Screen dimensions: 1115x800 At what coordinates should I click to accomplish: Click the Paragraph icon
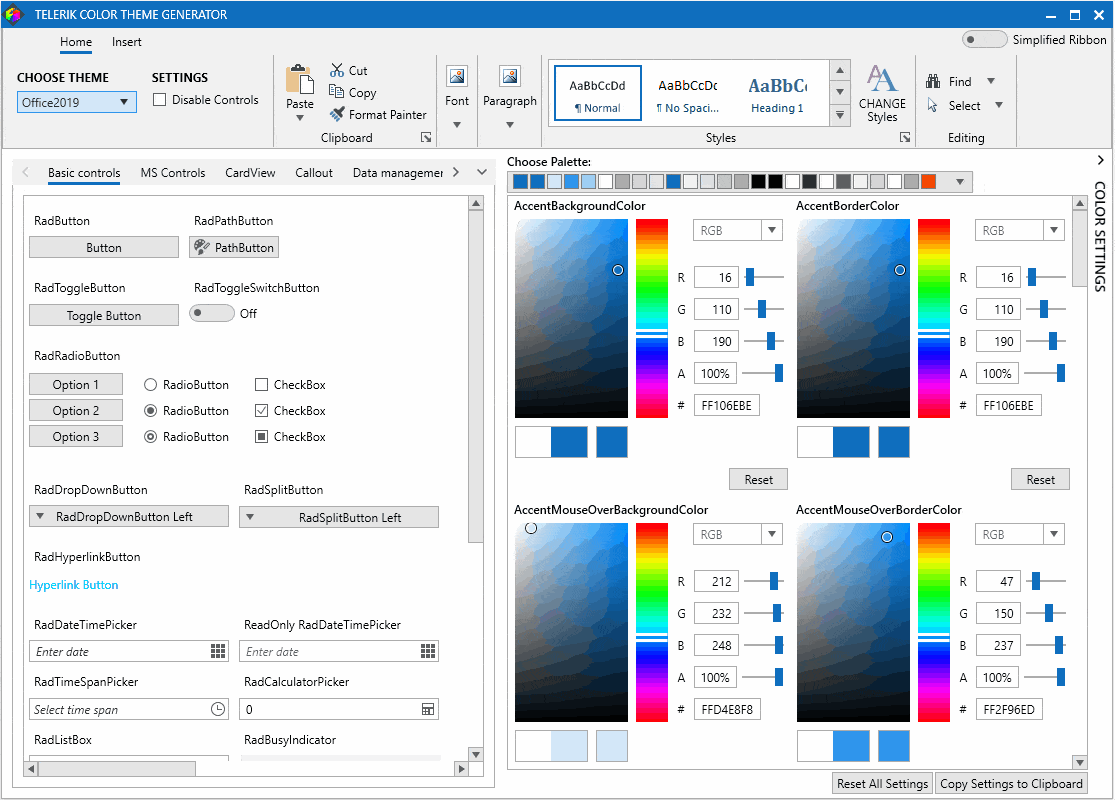(x=510, y=76)
